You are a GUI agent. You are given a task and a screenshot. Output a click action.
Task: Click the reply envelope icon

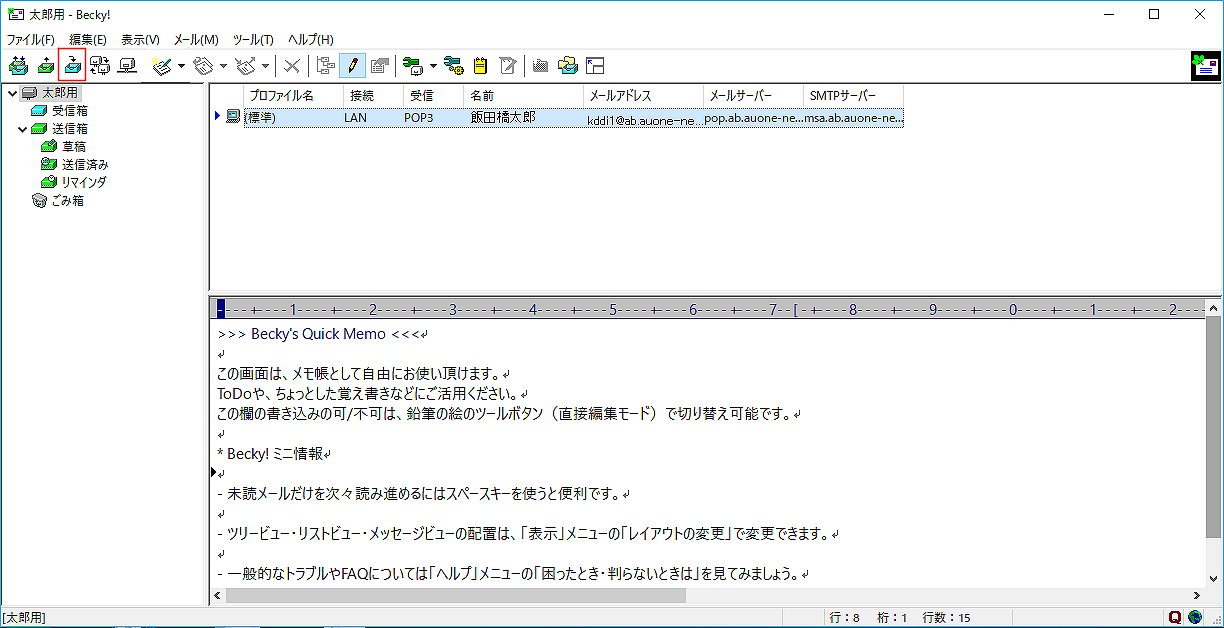(204, 66)
